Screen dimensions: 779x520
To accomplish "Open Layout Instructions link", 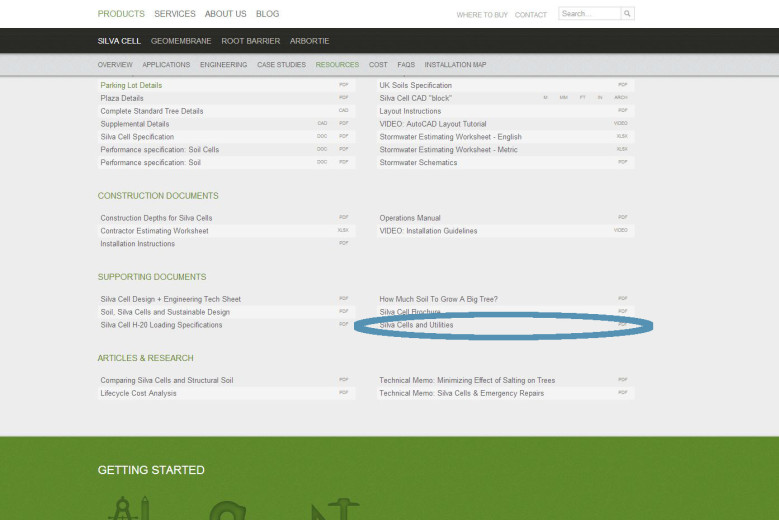I will click(x=410, y=111).
